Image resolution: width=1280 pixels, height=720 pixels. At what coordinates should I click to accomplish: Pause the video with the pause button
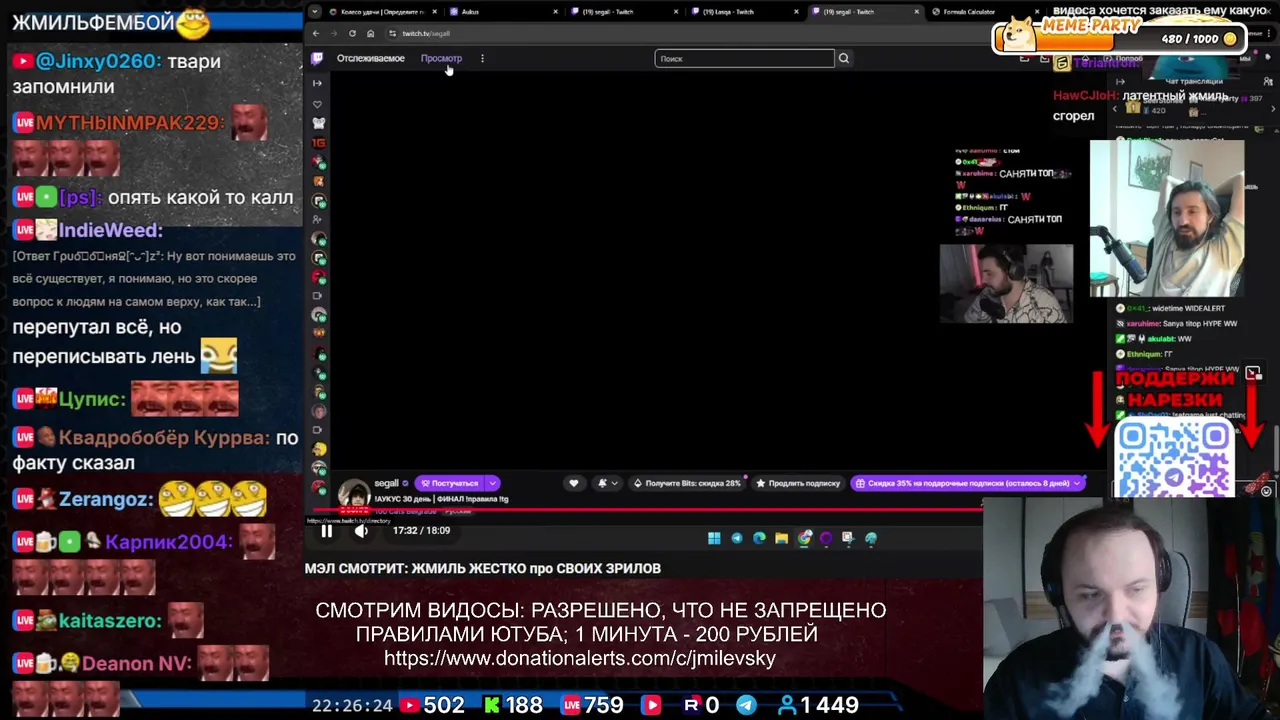[x=326, y=531]
